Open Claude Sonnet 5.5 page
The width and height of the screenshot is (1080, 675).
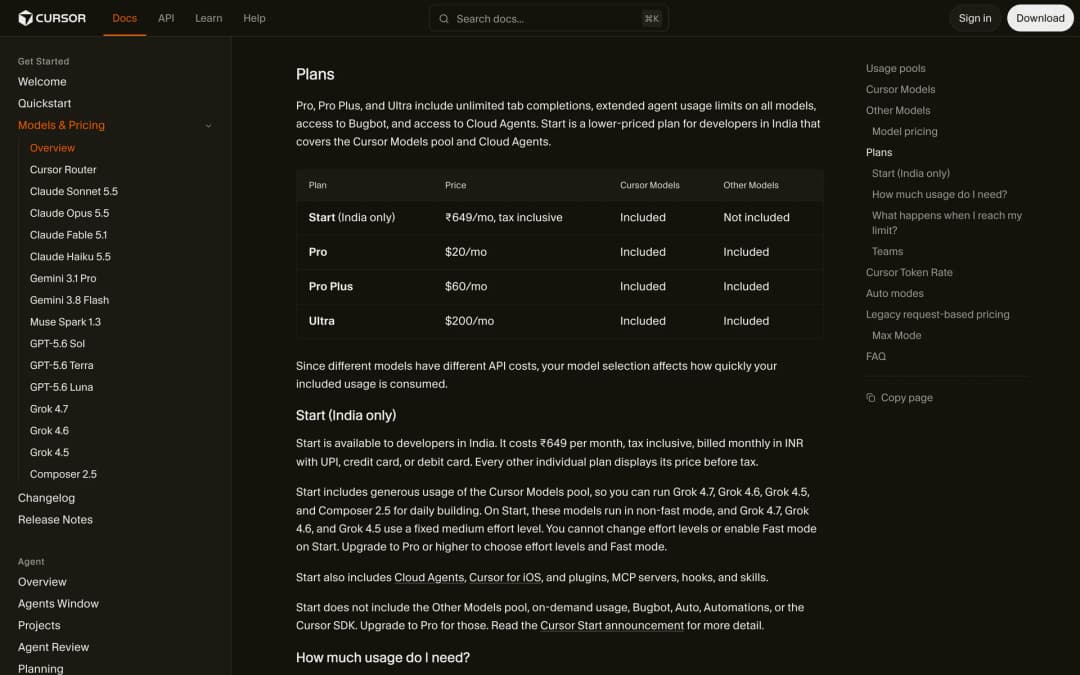74,191
